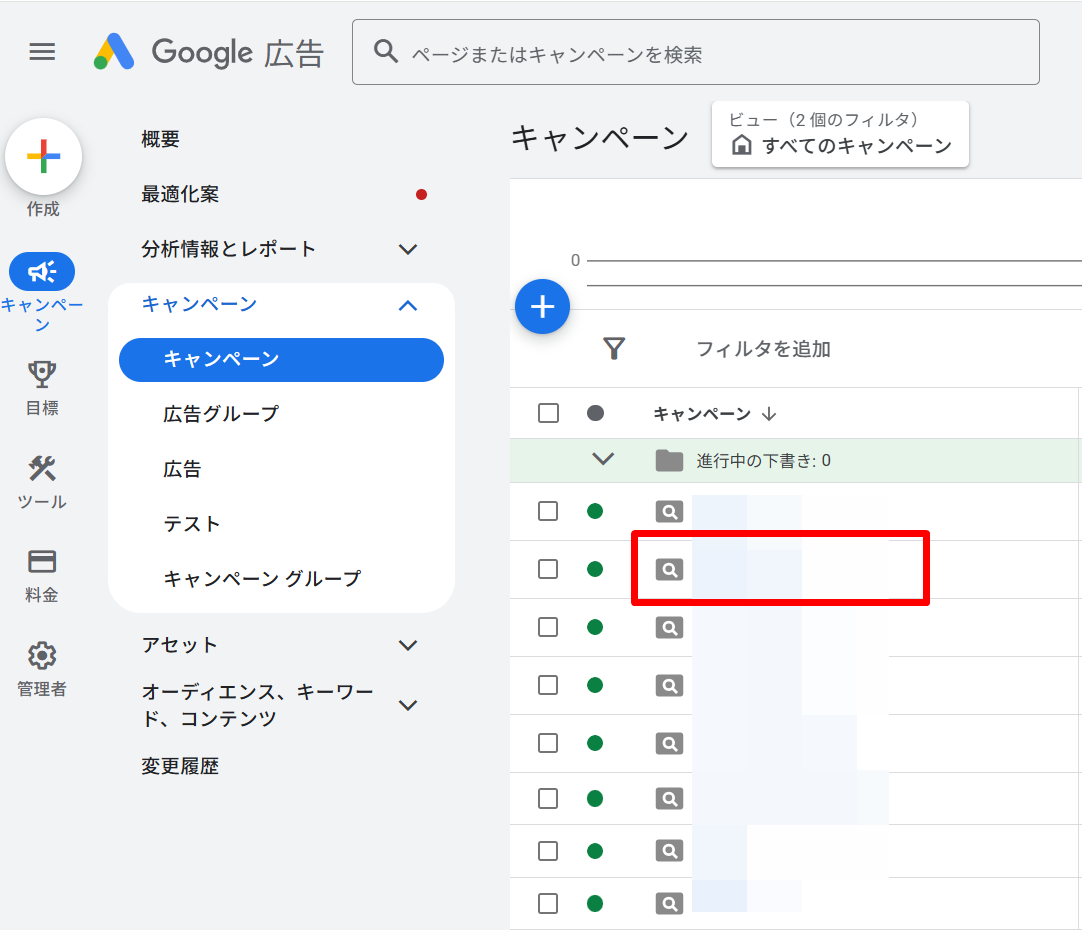Collapse the 進行中の下書き group chevron
The width and height of the screenshot is (1082, 930).
click(602, 458)
